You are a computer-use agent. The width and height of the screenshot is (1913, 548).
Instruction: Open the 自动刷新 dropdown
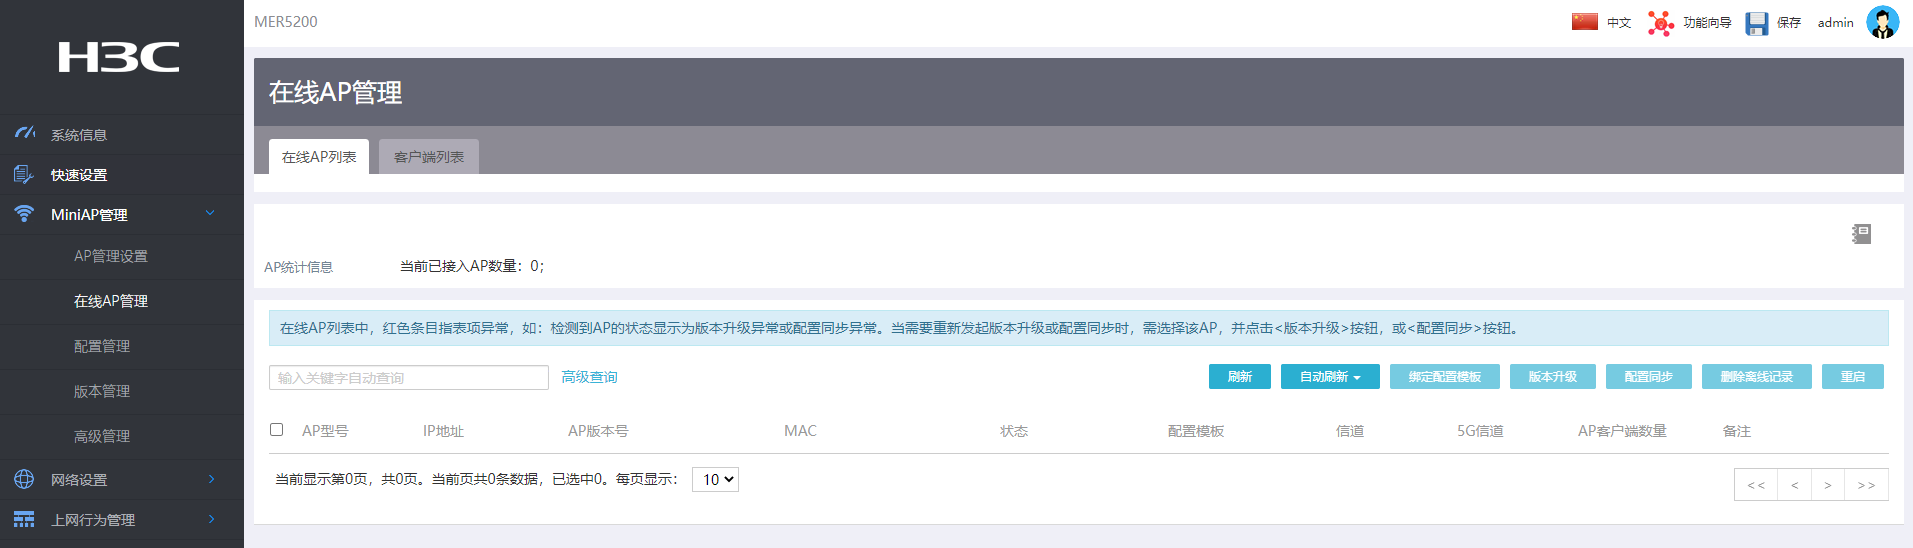point(1330,376)
